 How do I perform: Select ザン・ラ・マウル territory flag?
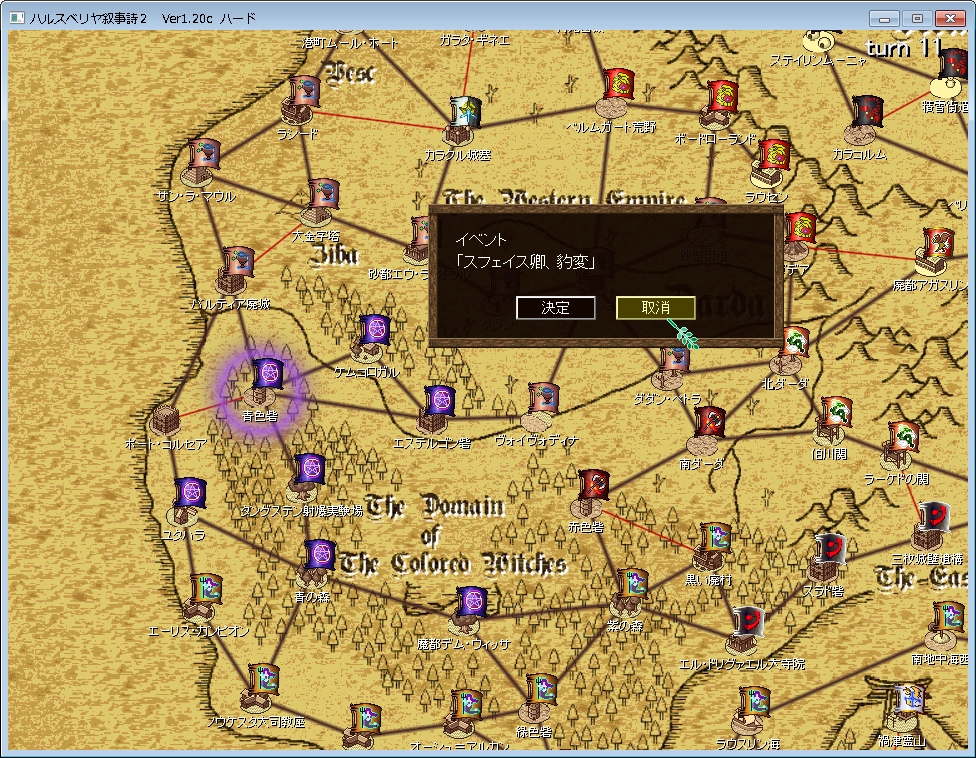click(x=205, y=156)
